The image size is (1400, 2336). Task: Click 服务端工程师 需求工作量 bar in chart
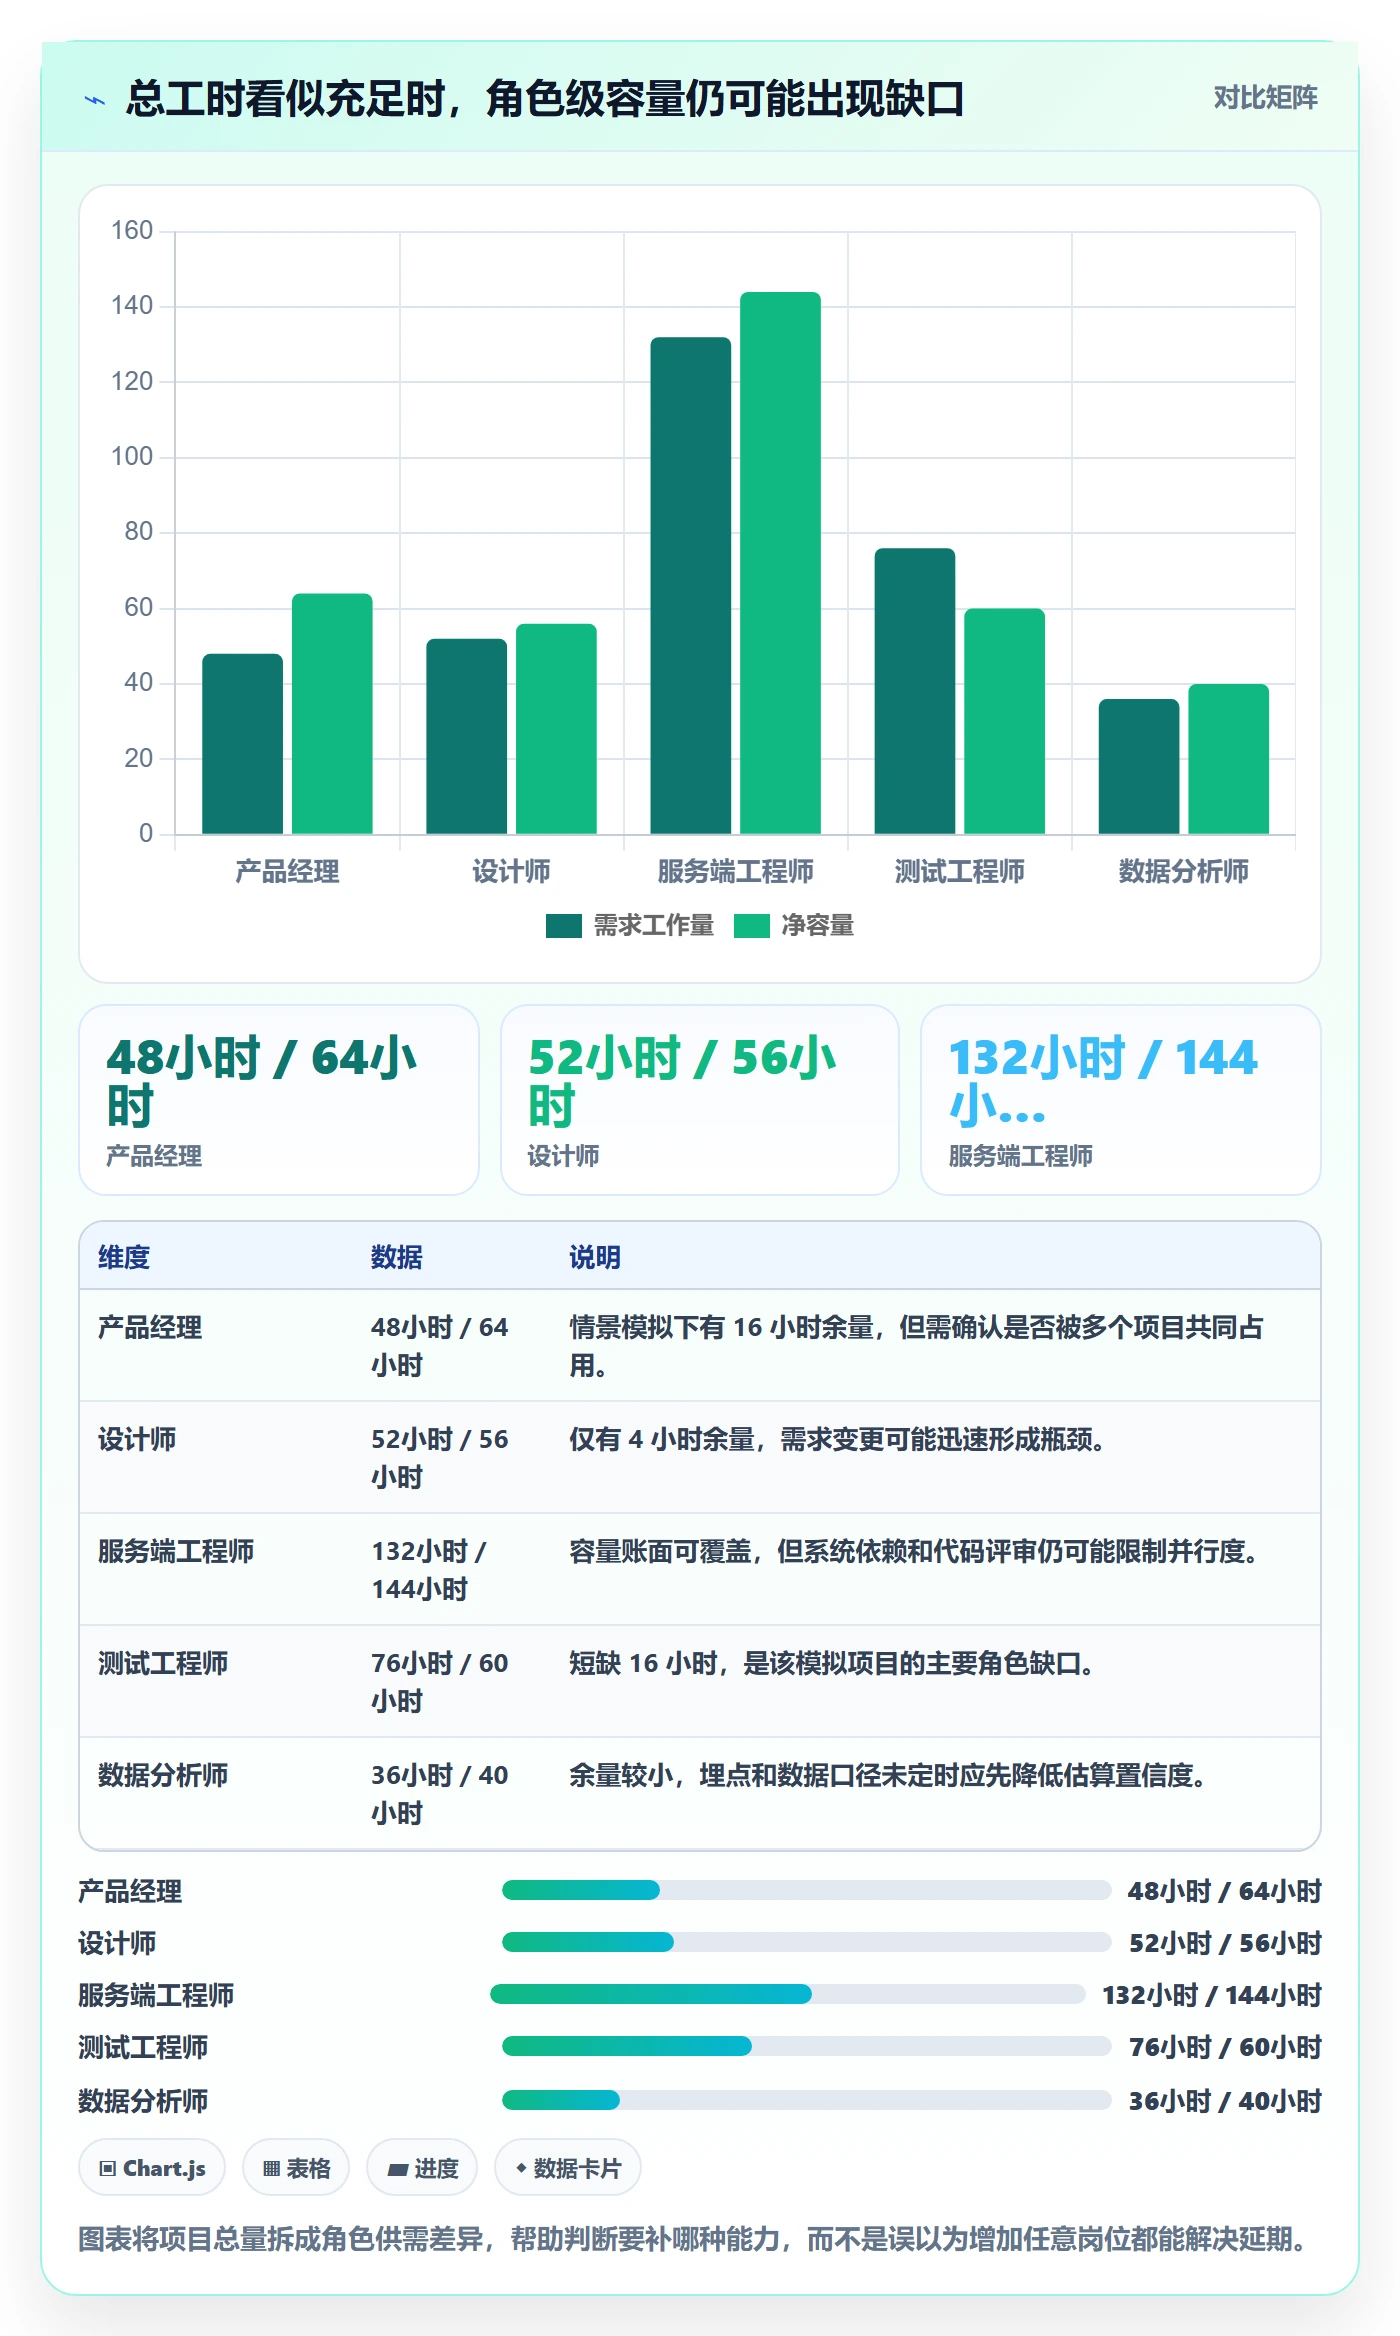tap(691, 586)
